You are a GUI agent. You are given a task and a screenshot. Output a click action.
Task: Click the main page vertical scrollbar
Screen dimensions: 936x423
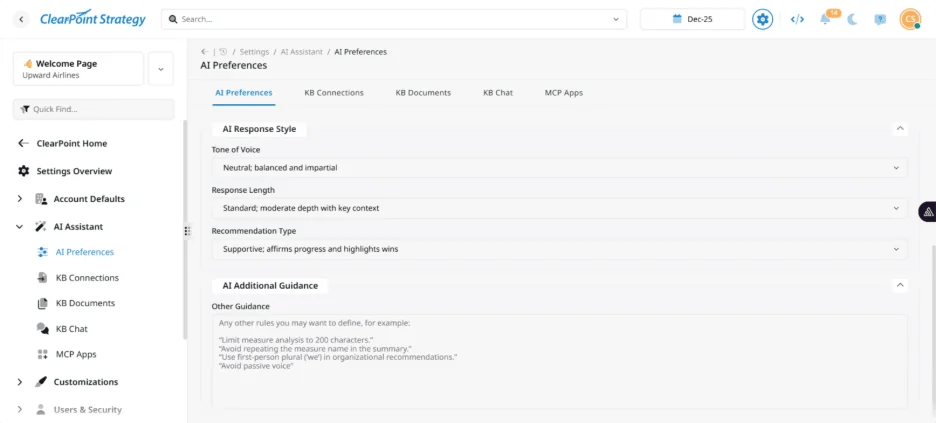[933, 327]
